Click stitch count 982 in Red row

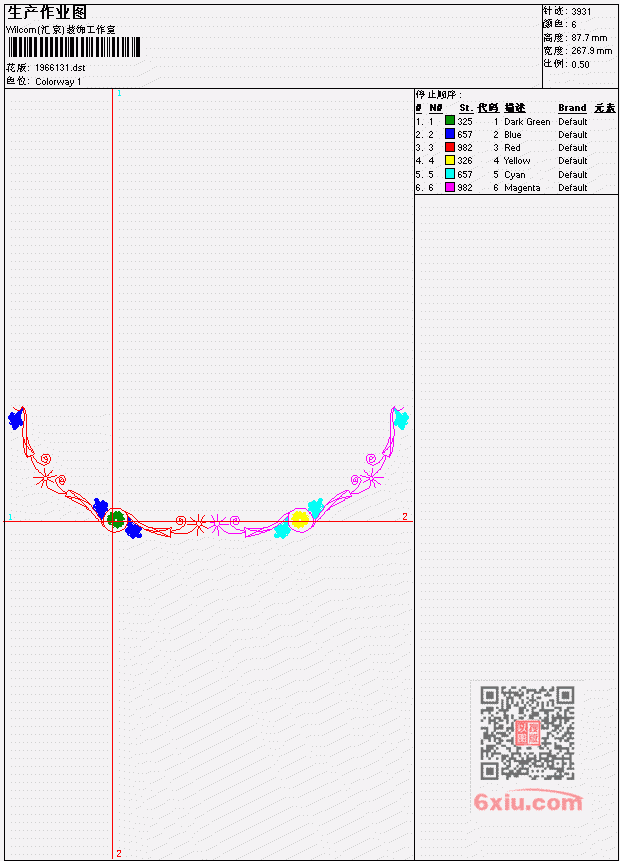coord(465,148)
